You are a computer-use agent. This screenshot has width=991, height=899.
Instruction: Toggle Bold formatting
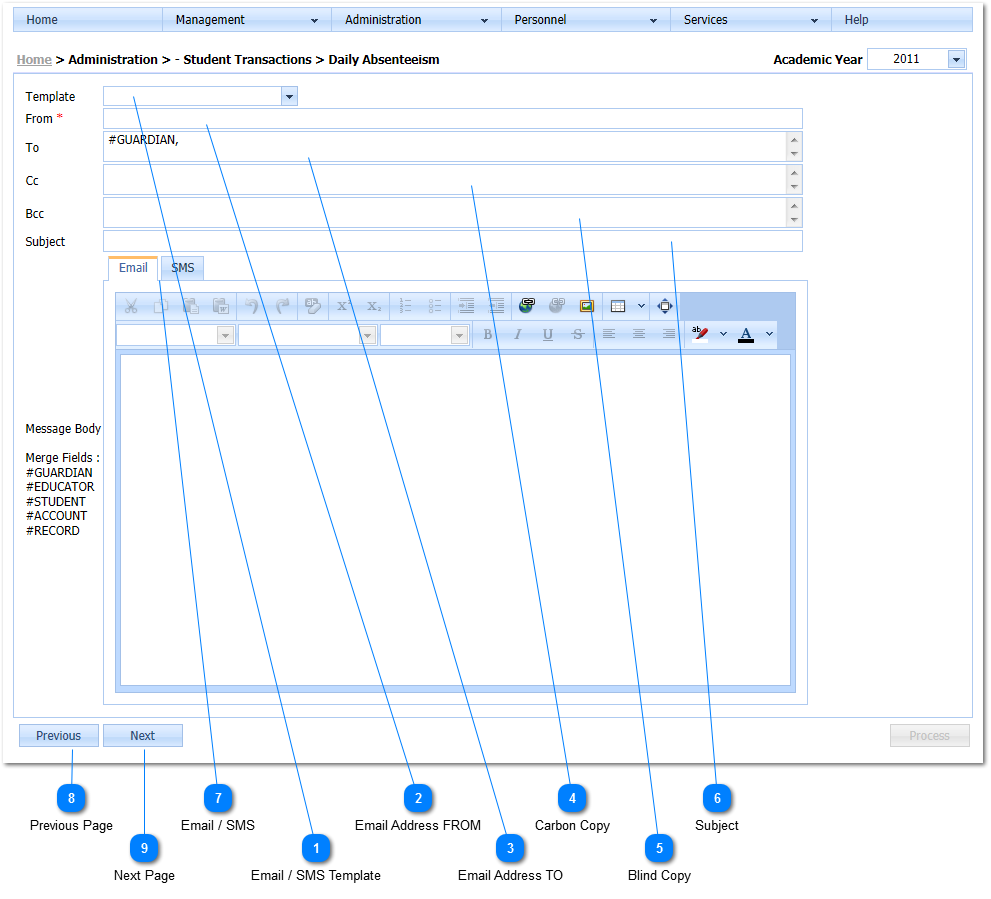coord(487,334)
